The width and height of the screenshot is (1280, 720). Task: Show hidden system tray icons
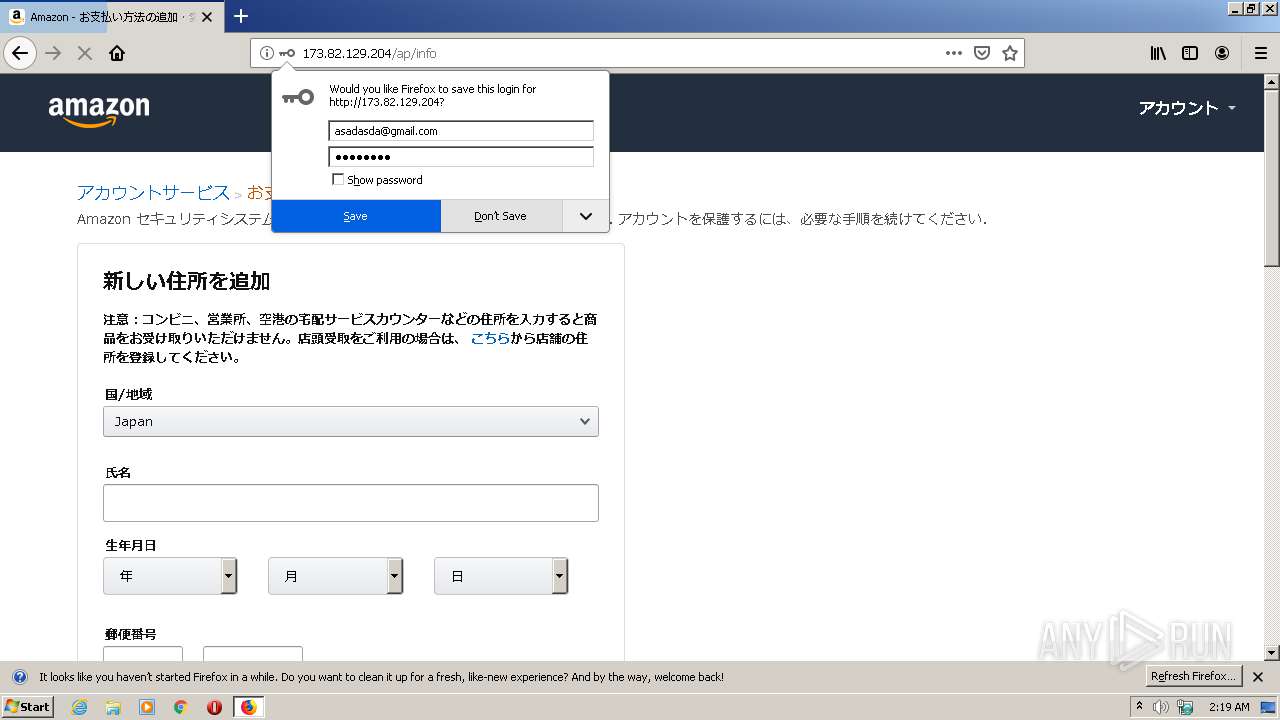point(1139,707)
